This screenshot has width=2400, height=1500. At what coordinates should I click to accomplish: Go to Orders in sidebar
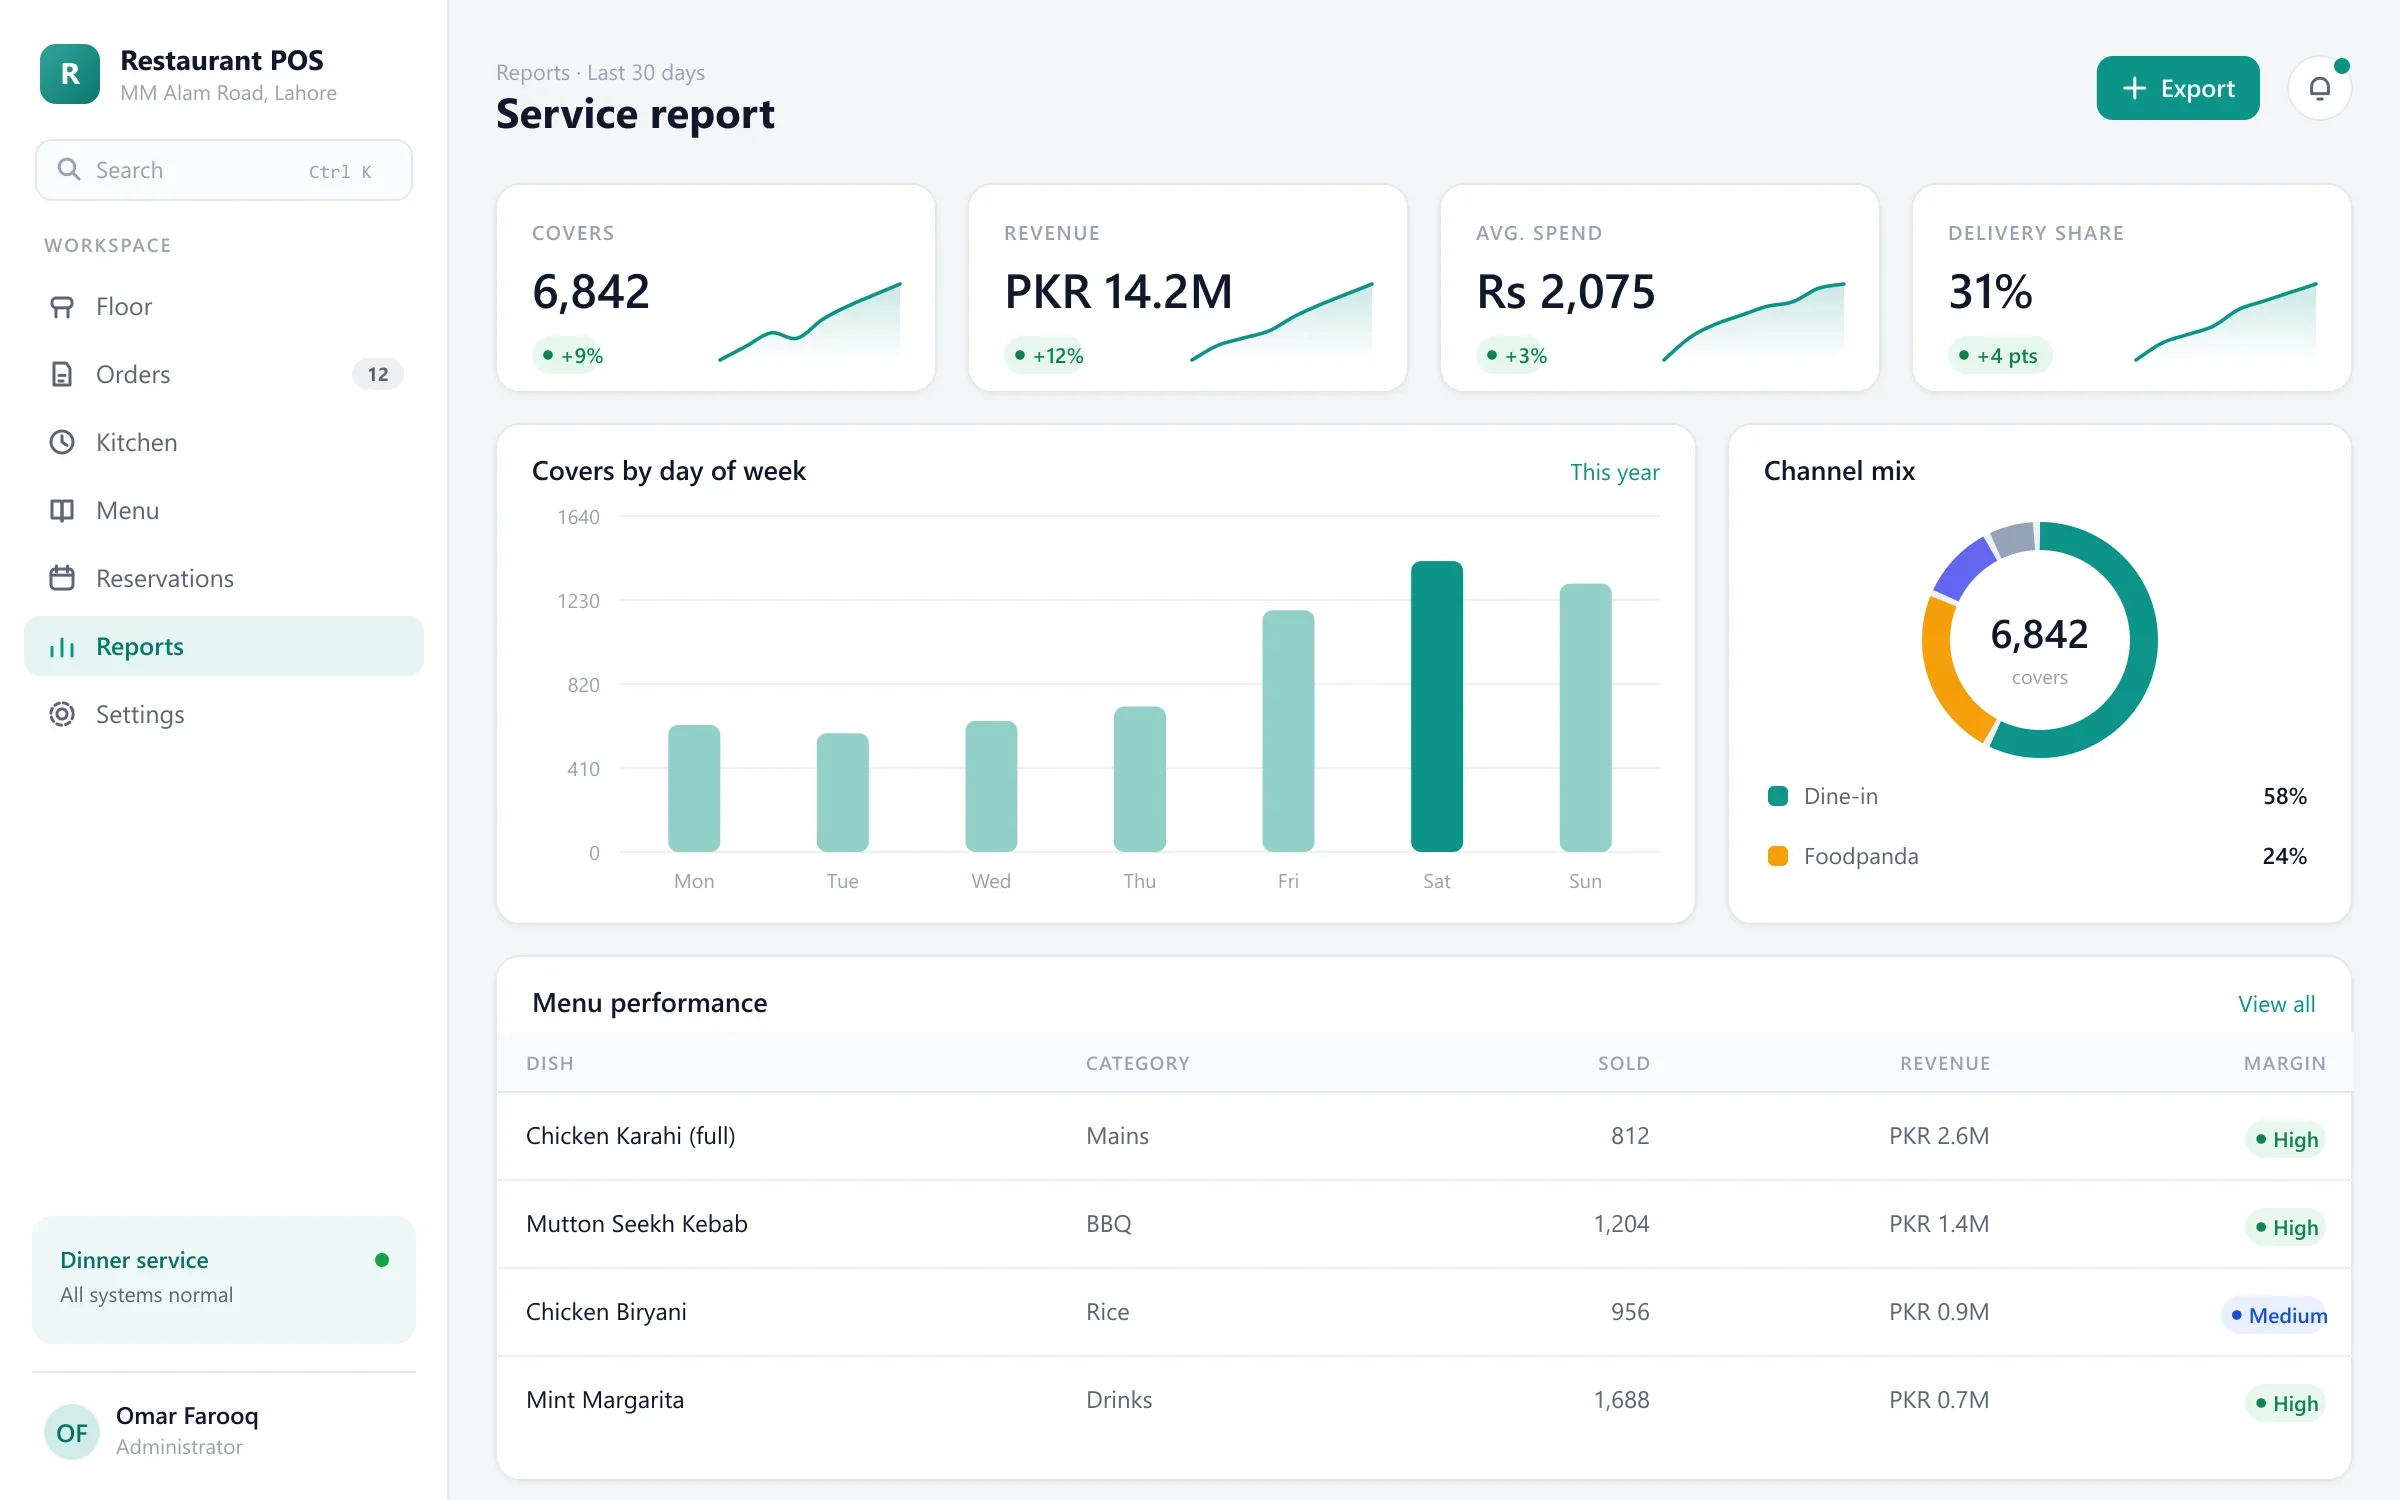point(224,375)
